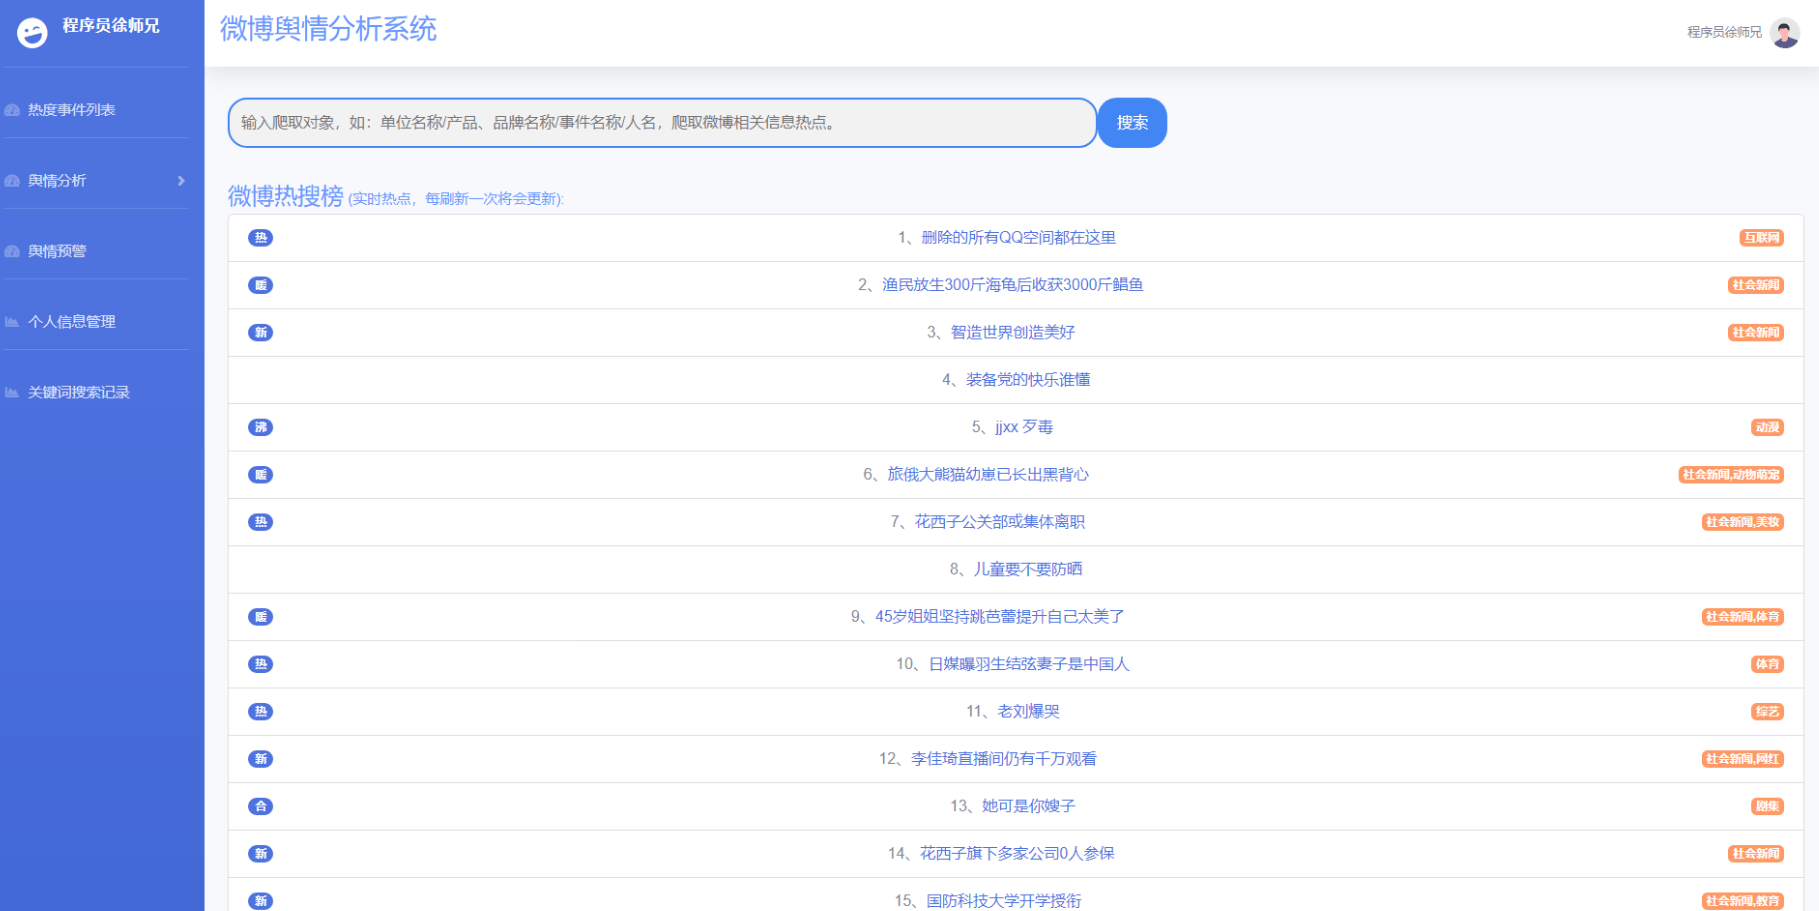Click the smiley logo icon in the sidebar
The image size is (1819, 911).
point(32,31)
